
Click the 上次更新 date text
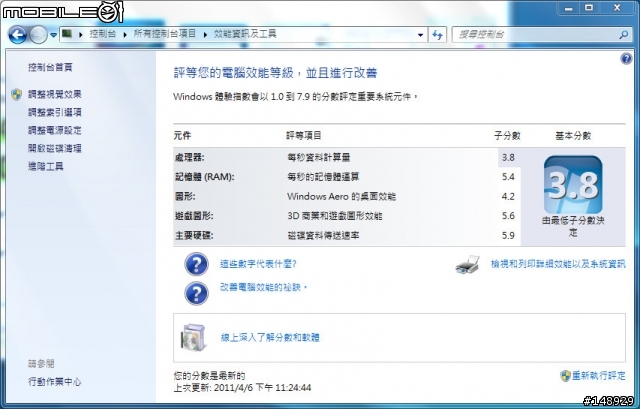pos(242,388)
